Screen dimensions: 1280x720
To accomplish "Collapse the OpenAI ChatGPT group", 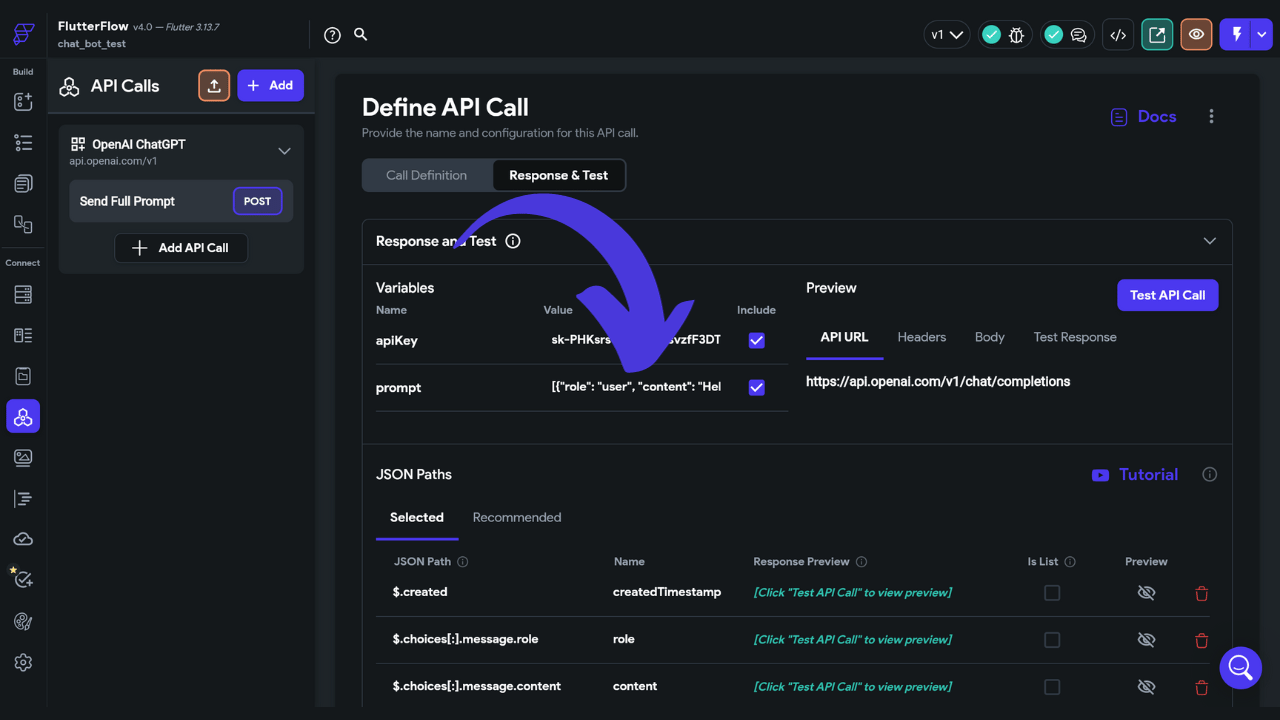I will pos(284,151).
